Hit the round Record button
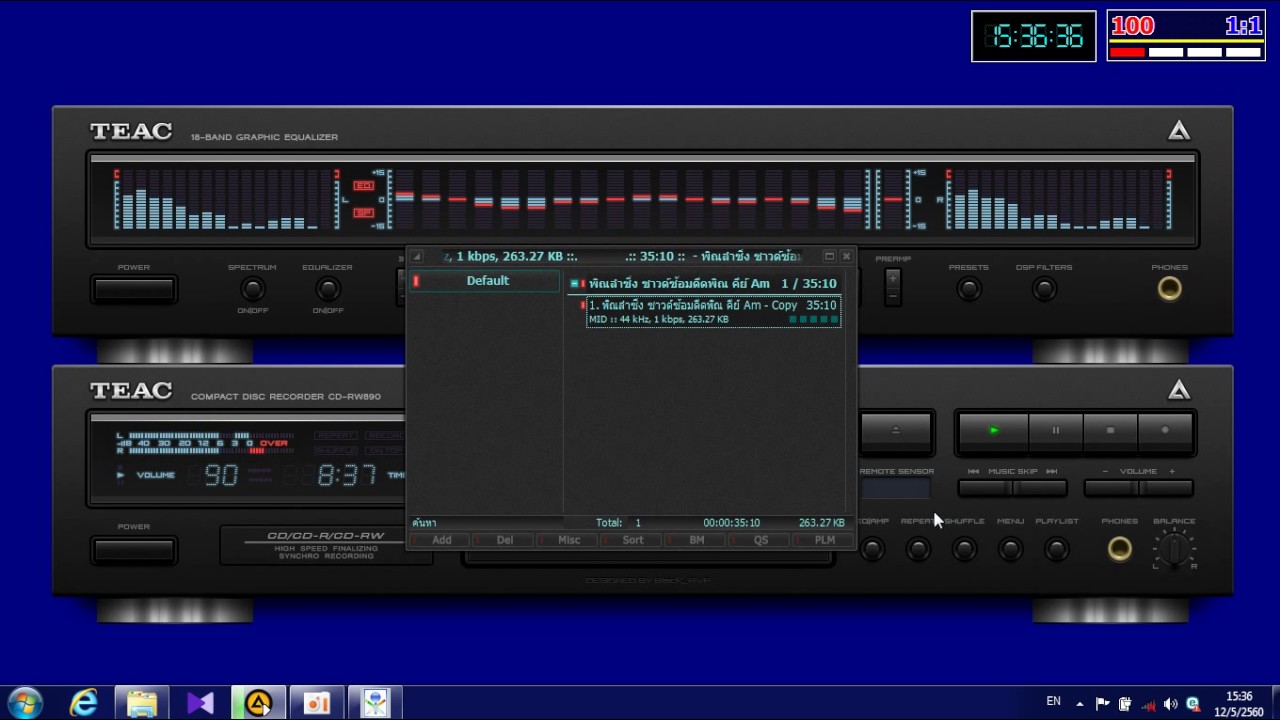The width and height of the screenshot is (1280, 720). click(x=1165, y=430)
